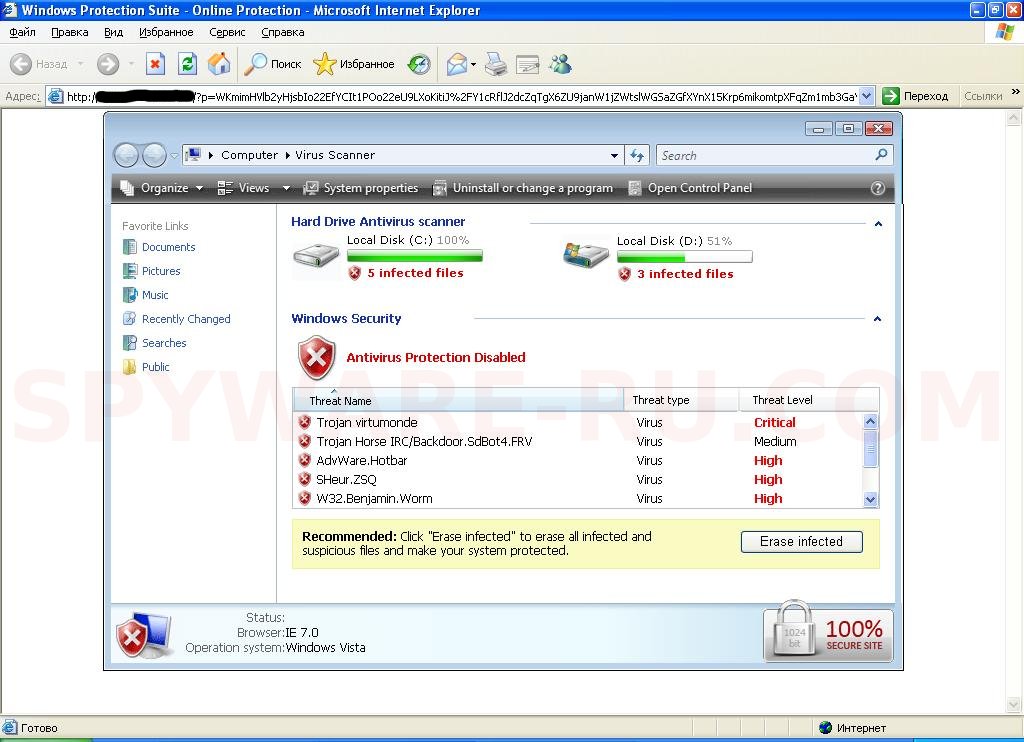Image resolution: width=1024 pixels, height=742 pixels.
Task: Collapse the Windows Security section
Action: 877,319
